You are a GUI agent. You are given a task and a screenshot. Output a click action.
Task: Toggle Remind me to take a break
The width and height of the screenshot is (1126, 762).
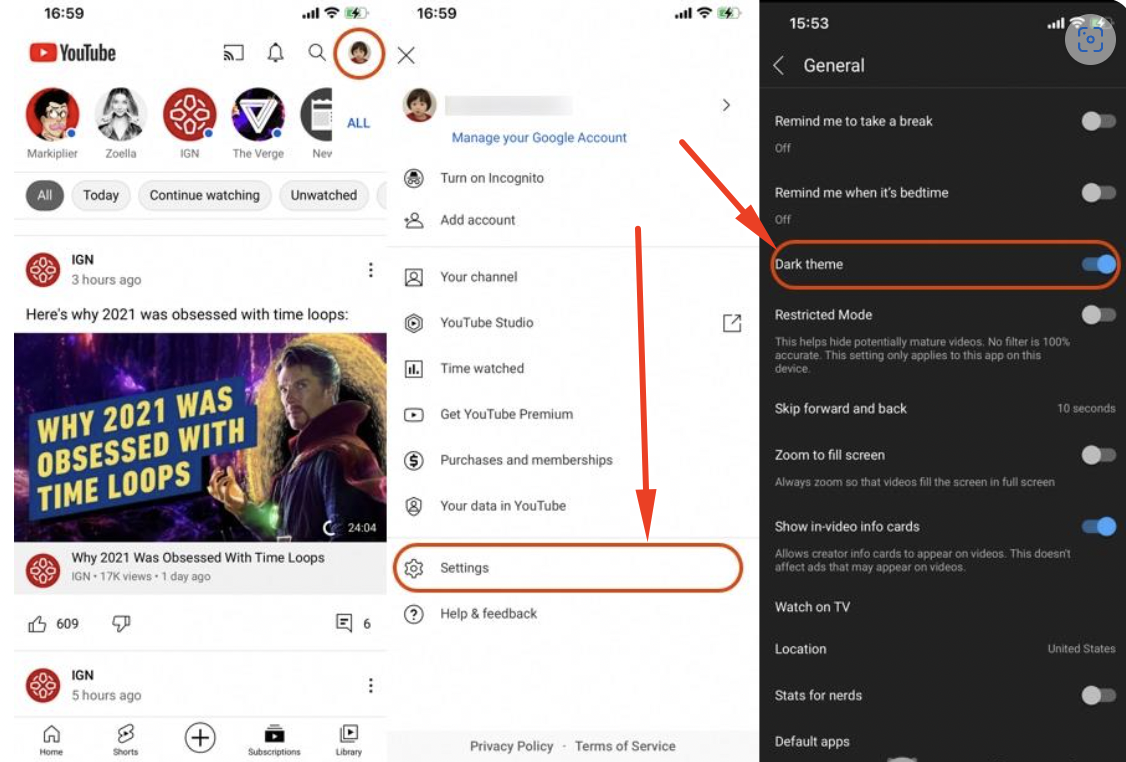pyautogui.click(x=1098, y=121)
